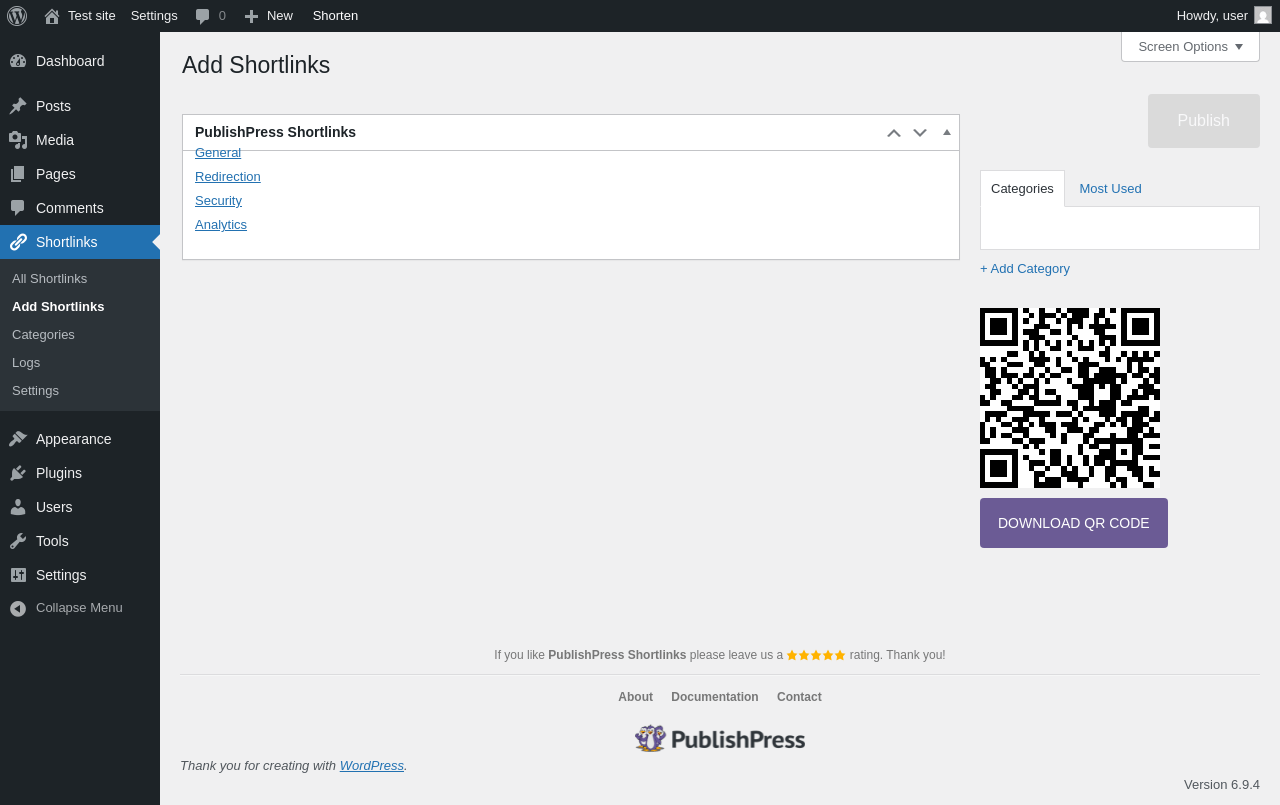Click the Shortlinks chain link icon

(x=18, y=242)
